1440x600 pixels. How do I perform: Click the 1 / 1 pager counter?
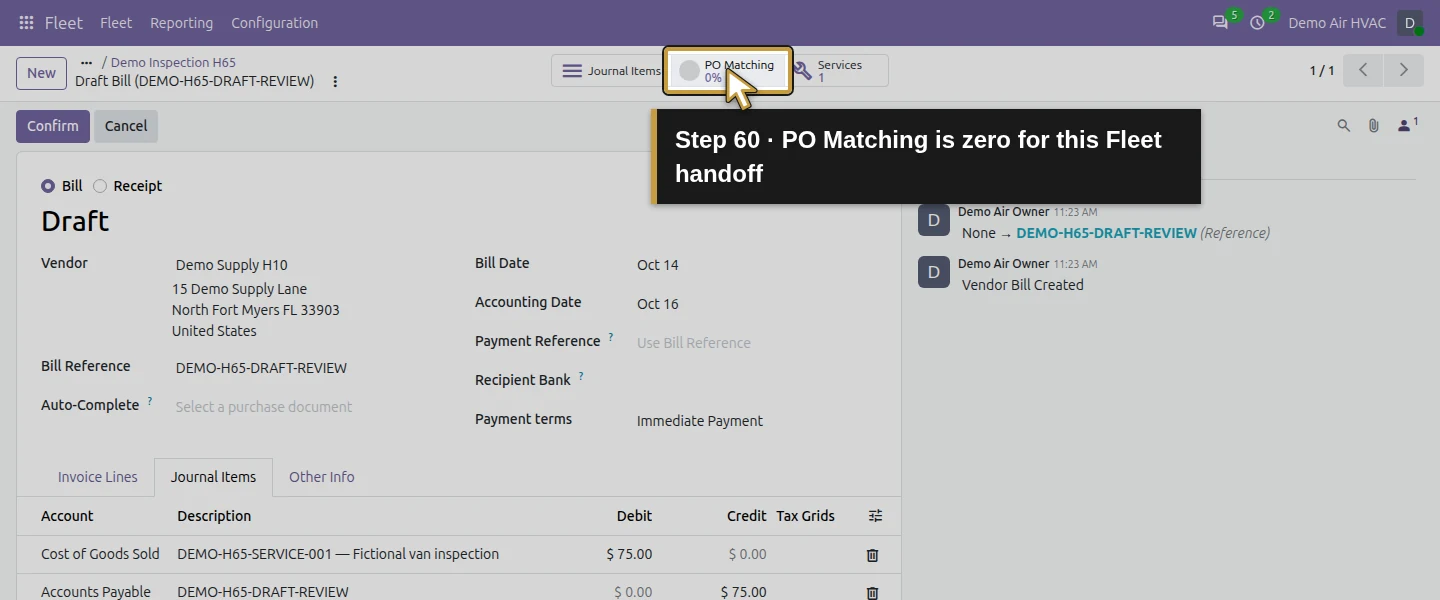click(x=1322, y=71)
